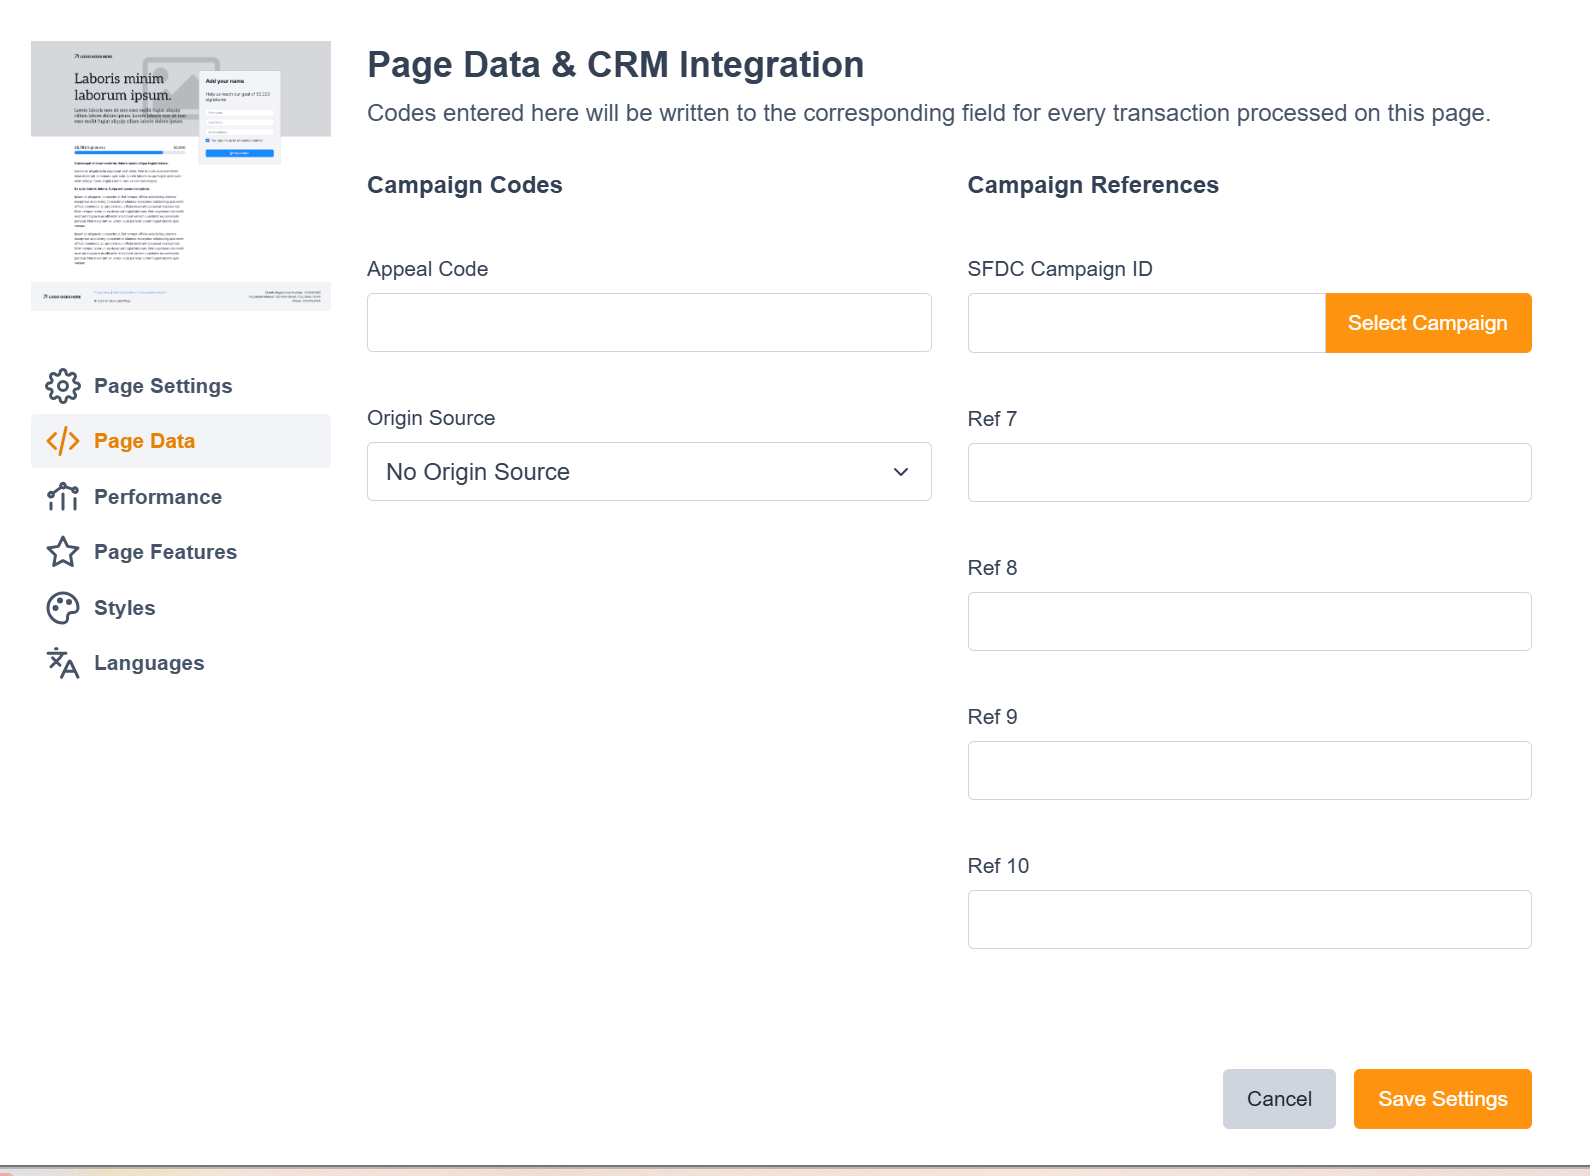The image size is (1590, 1176).
Task: Click the SFDC Campaign ID label
Action: [1060, 269]
